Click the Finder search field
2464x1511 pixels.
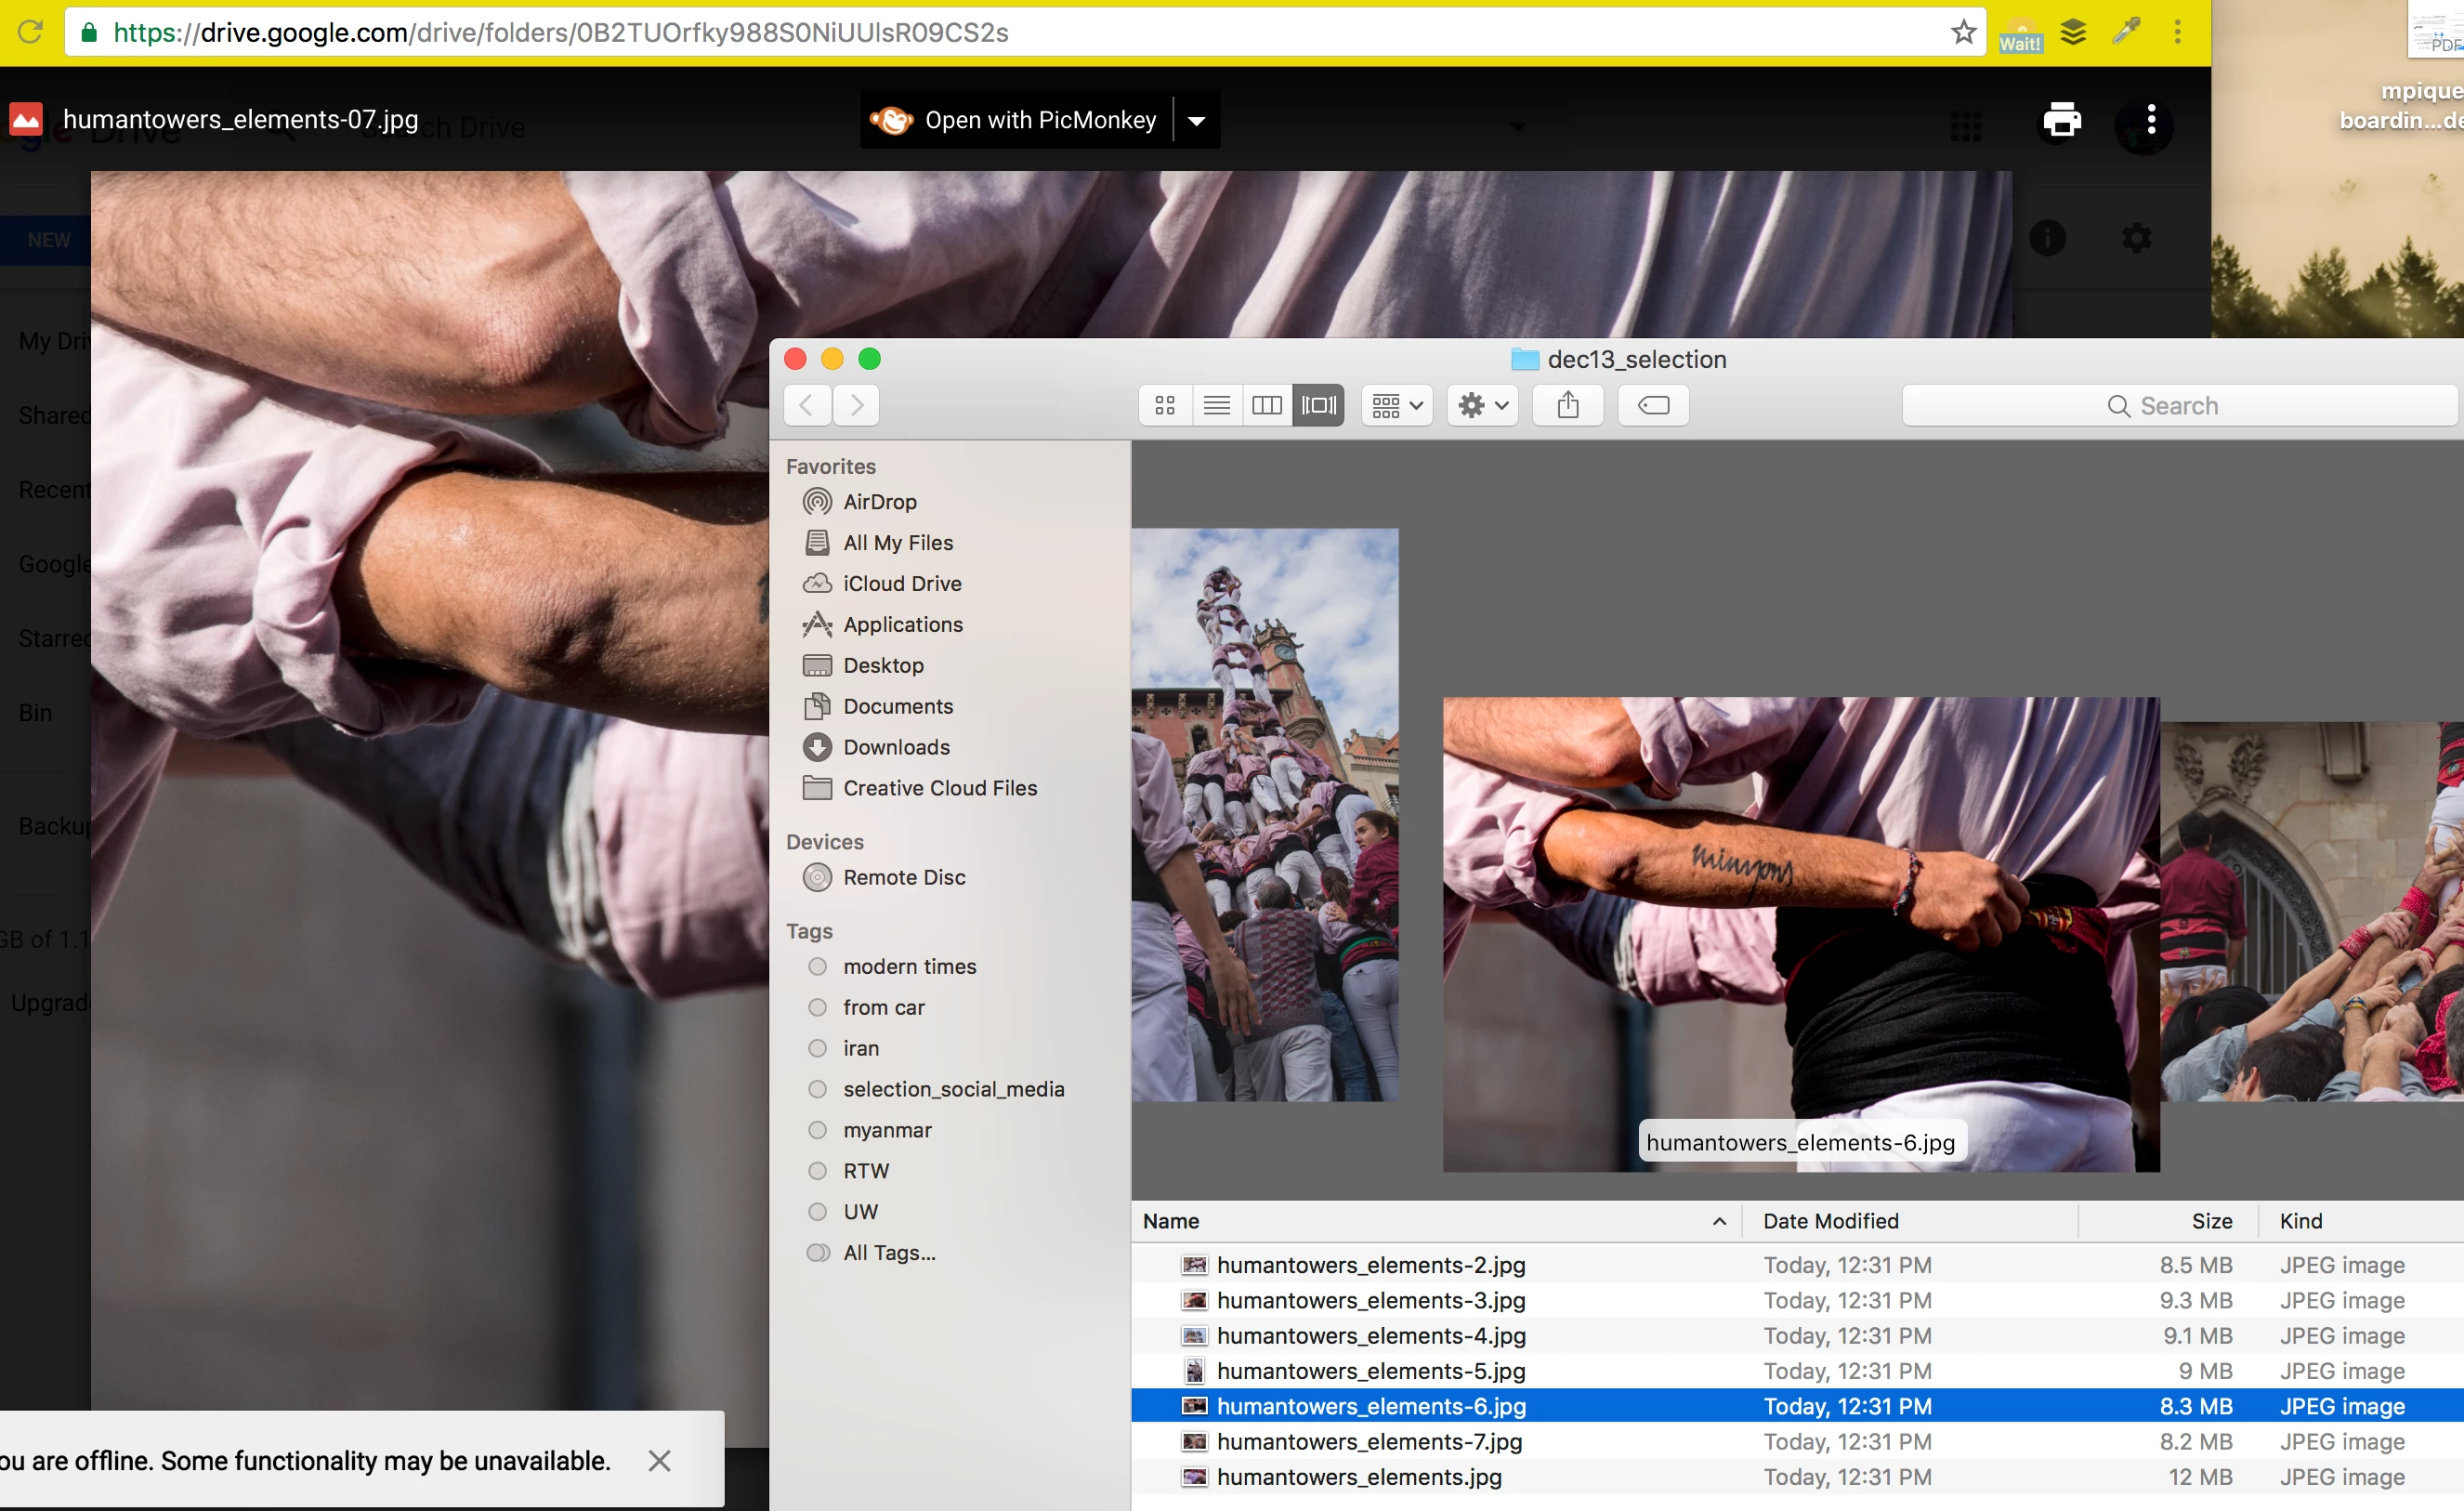(x=2180, y=405)
